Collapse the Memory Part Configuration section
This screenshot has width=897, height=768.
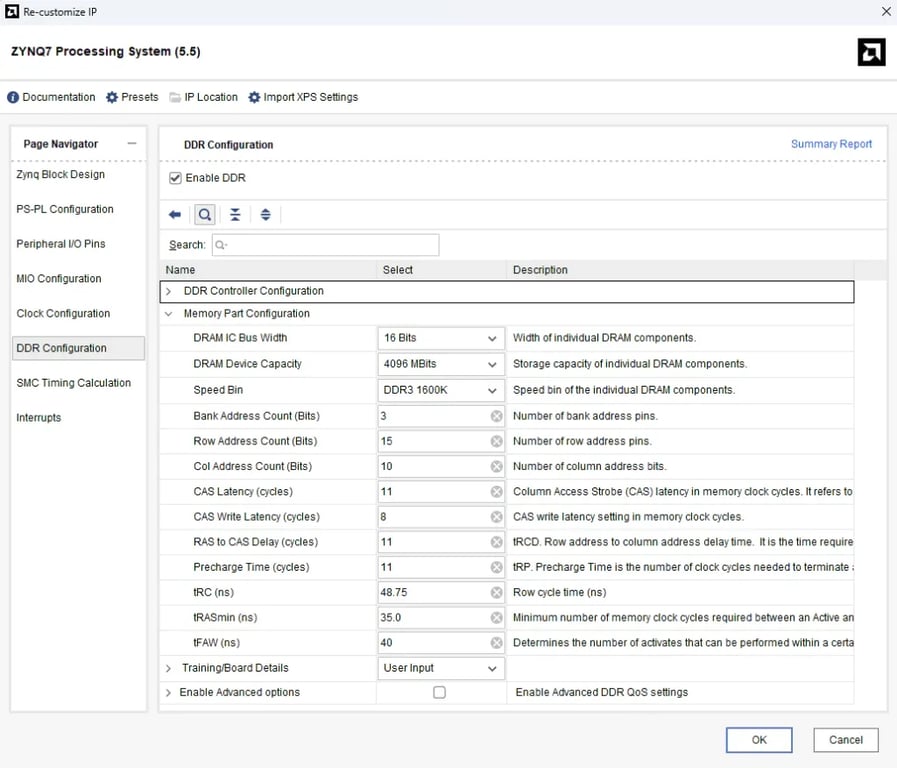[x=169, y=314]
